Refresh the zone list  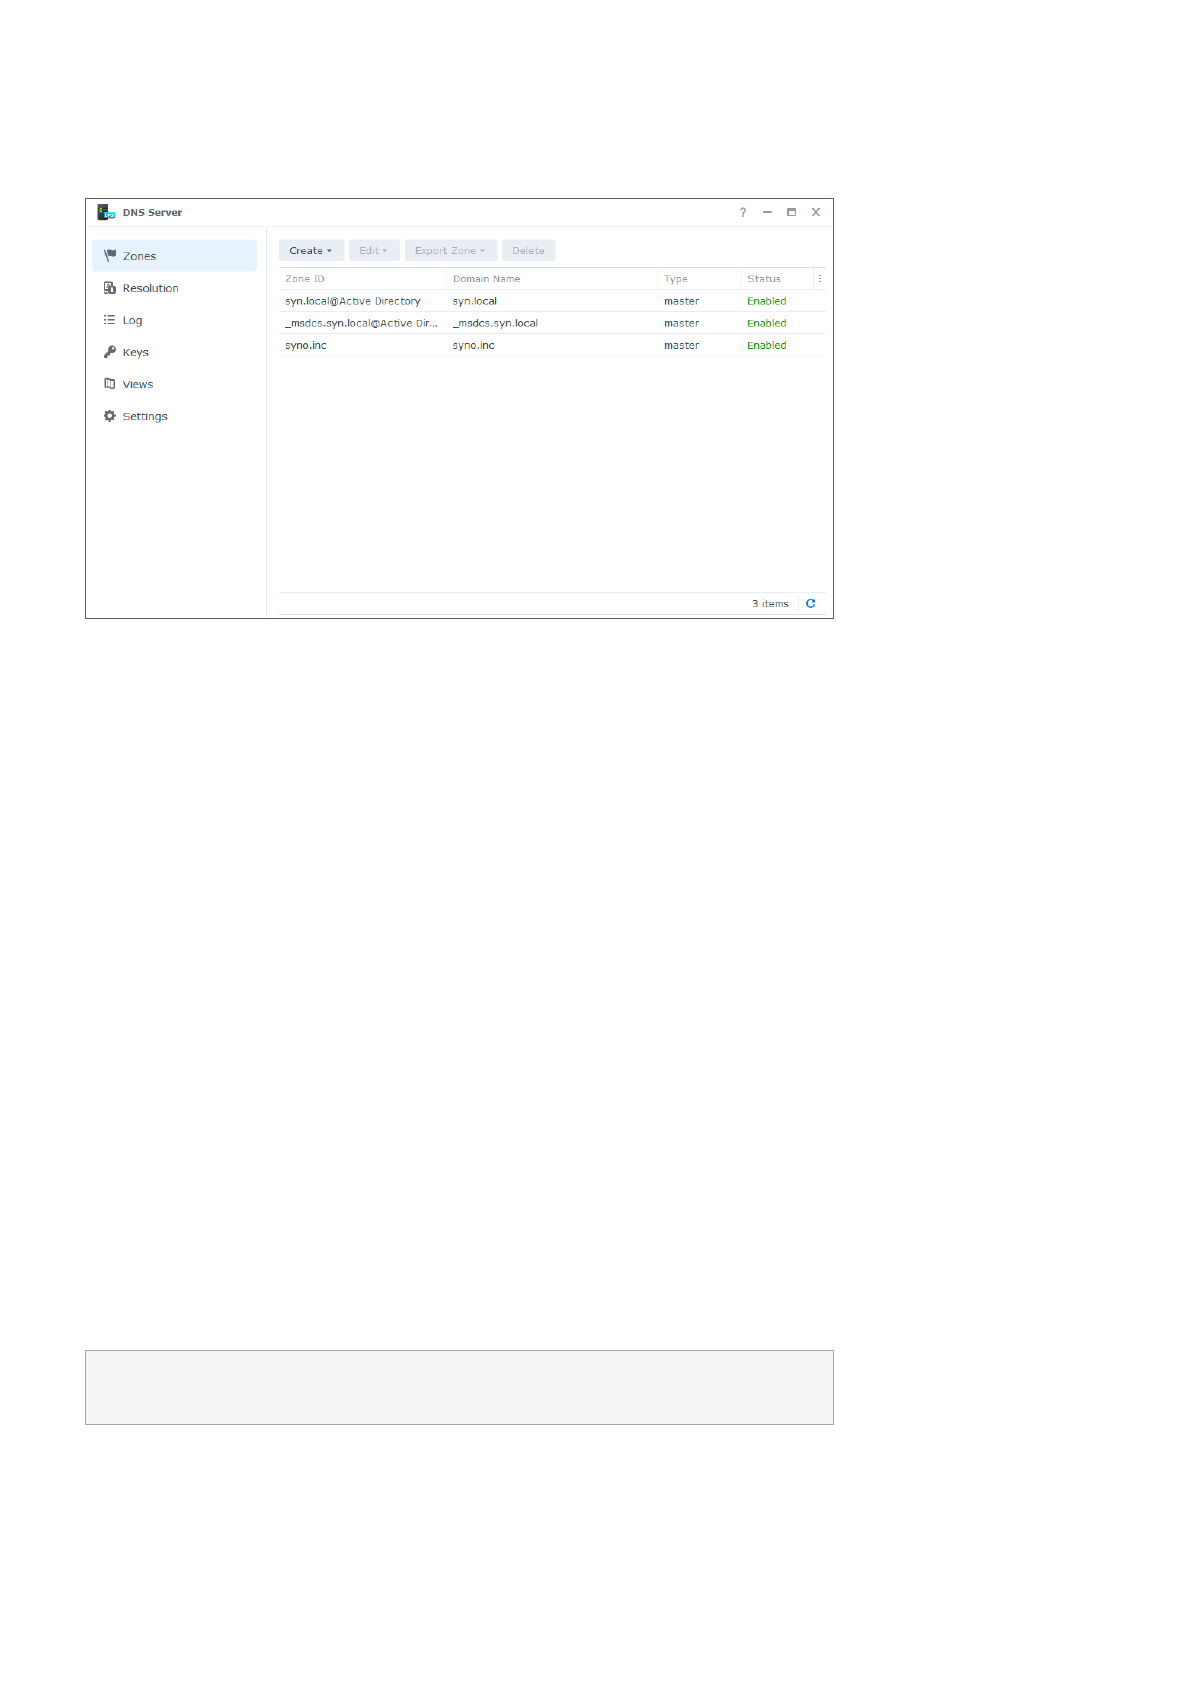coord(811,604)
